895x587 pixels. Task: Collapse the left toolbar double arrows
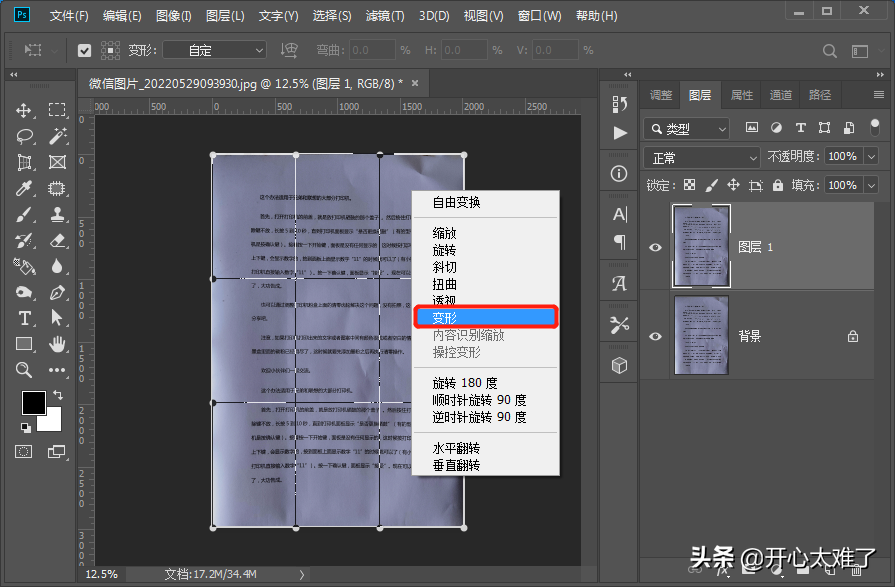14,74
